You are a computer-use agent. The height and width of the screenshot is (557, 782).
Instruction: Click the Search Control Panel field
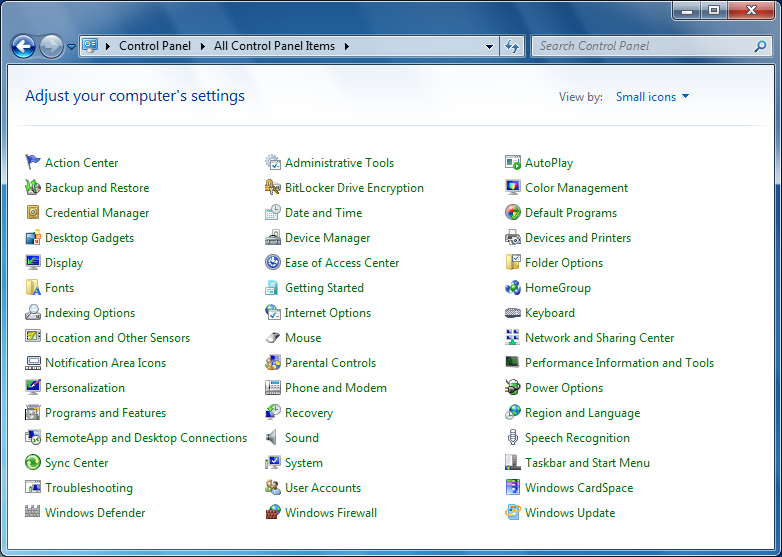point(643,46)
